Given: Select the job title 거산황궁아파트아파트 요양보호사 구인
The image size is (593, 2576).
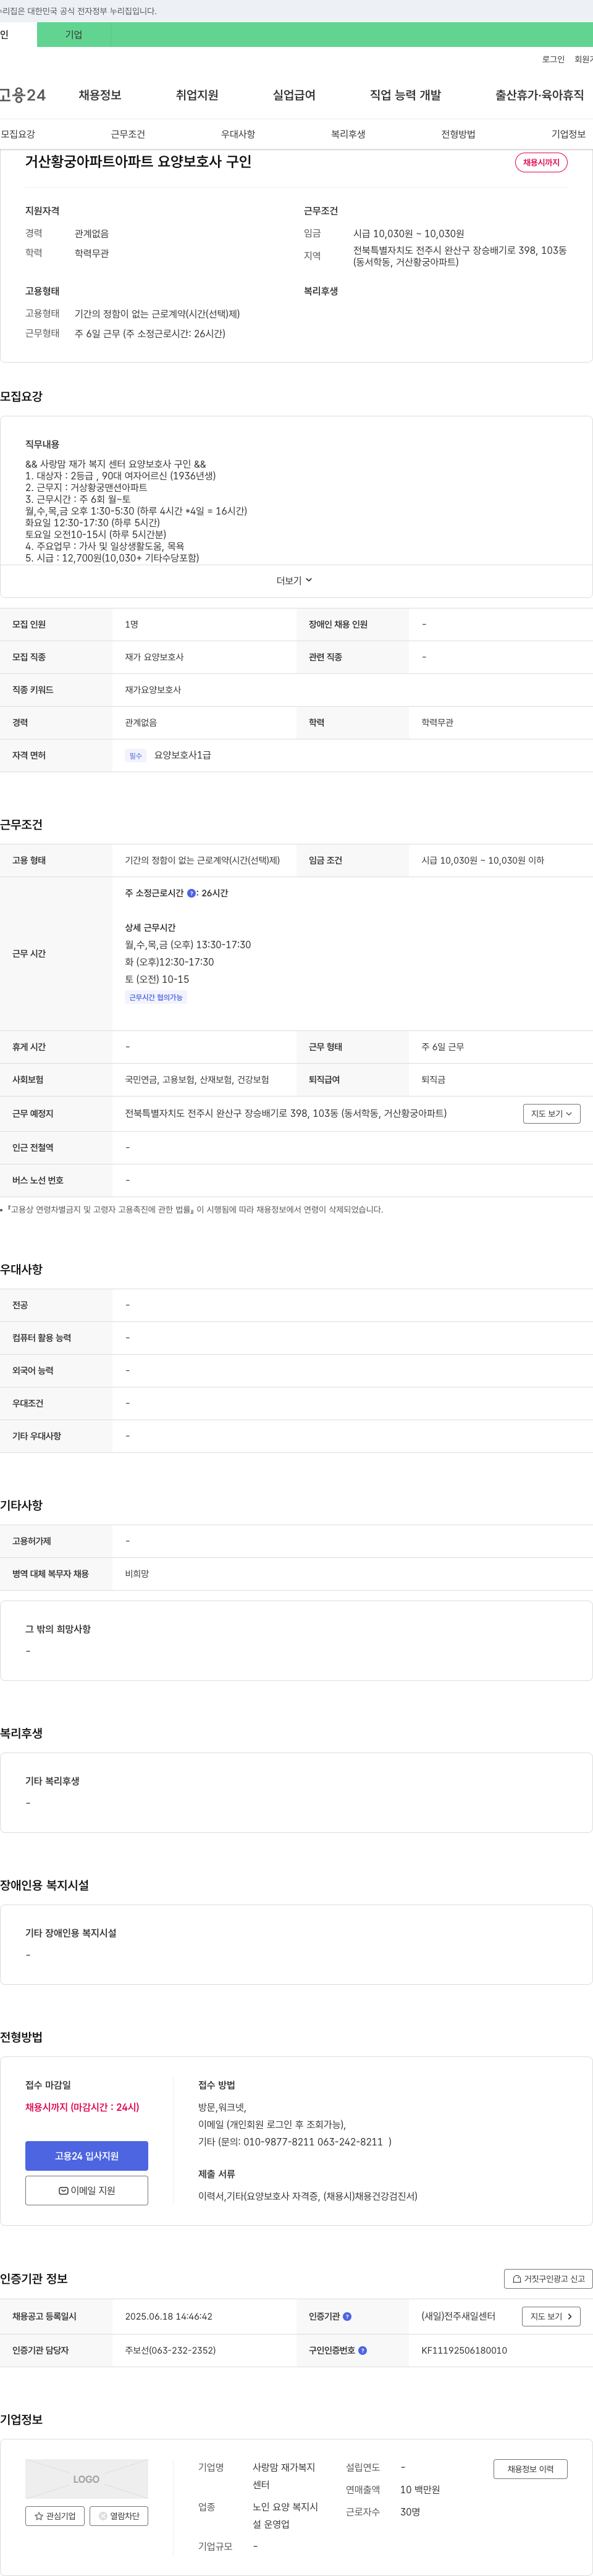Looking at the screenshot, I should point(138,161).
